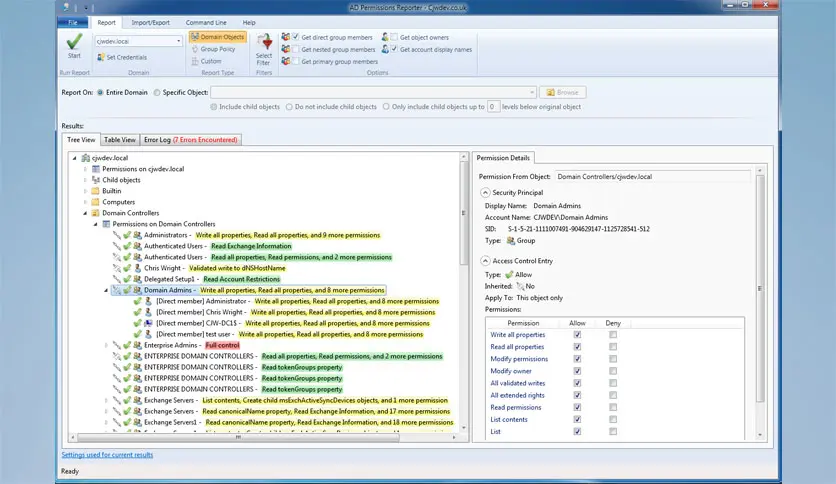
Task: Toggle Get direct group members checkbox
Action: pyautogui.click(x=296, y=37)
